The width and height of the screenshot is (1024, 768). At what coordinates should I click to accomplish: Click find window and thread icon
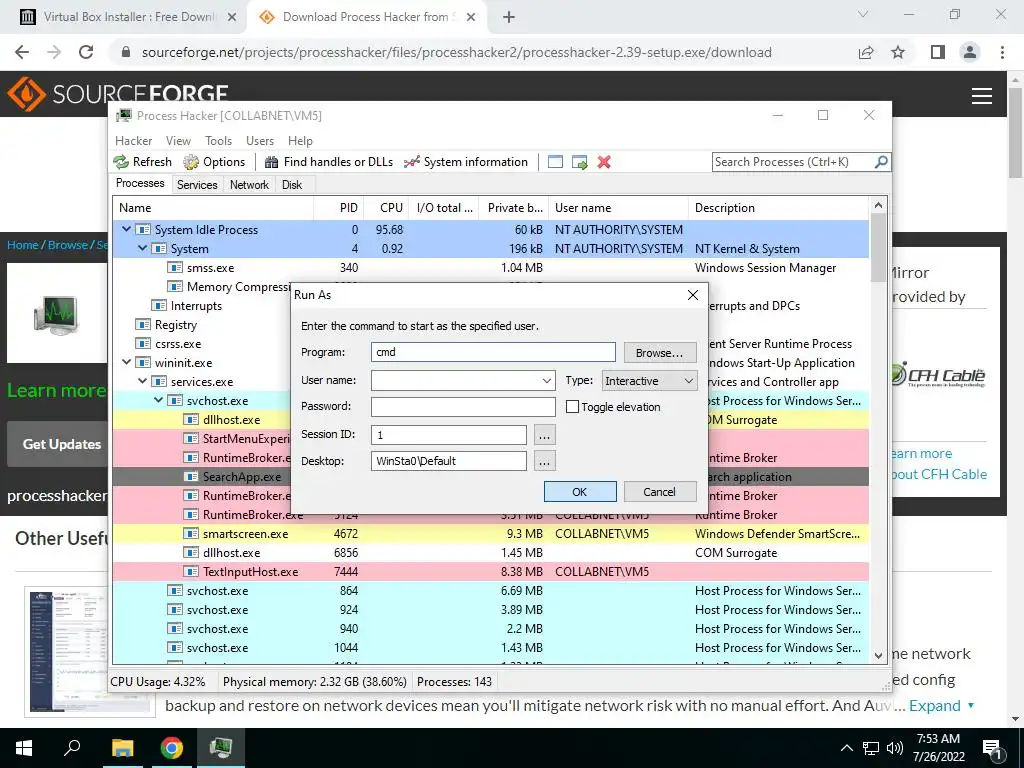tap(579, 162)
